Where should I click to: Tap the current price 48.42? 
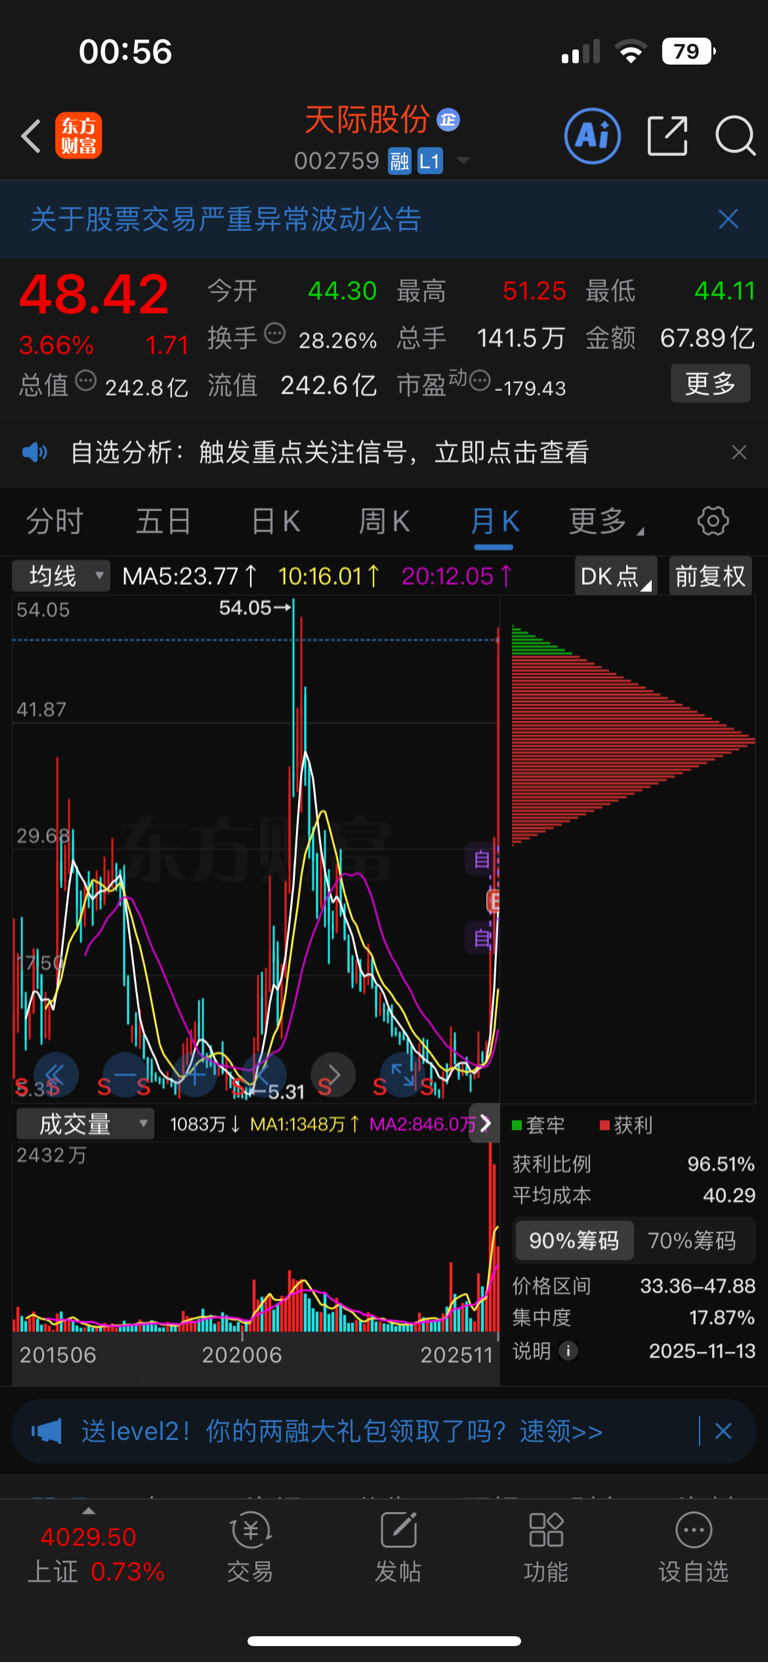(94, 295)
